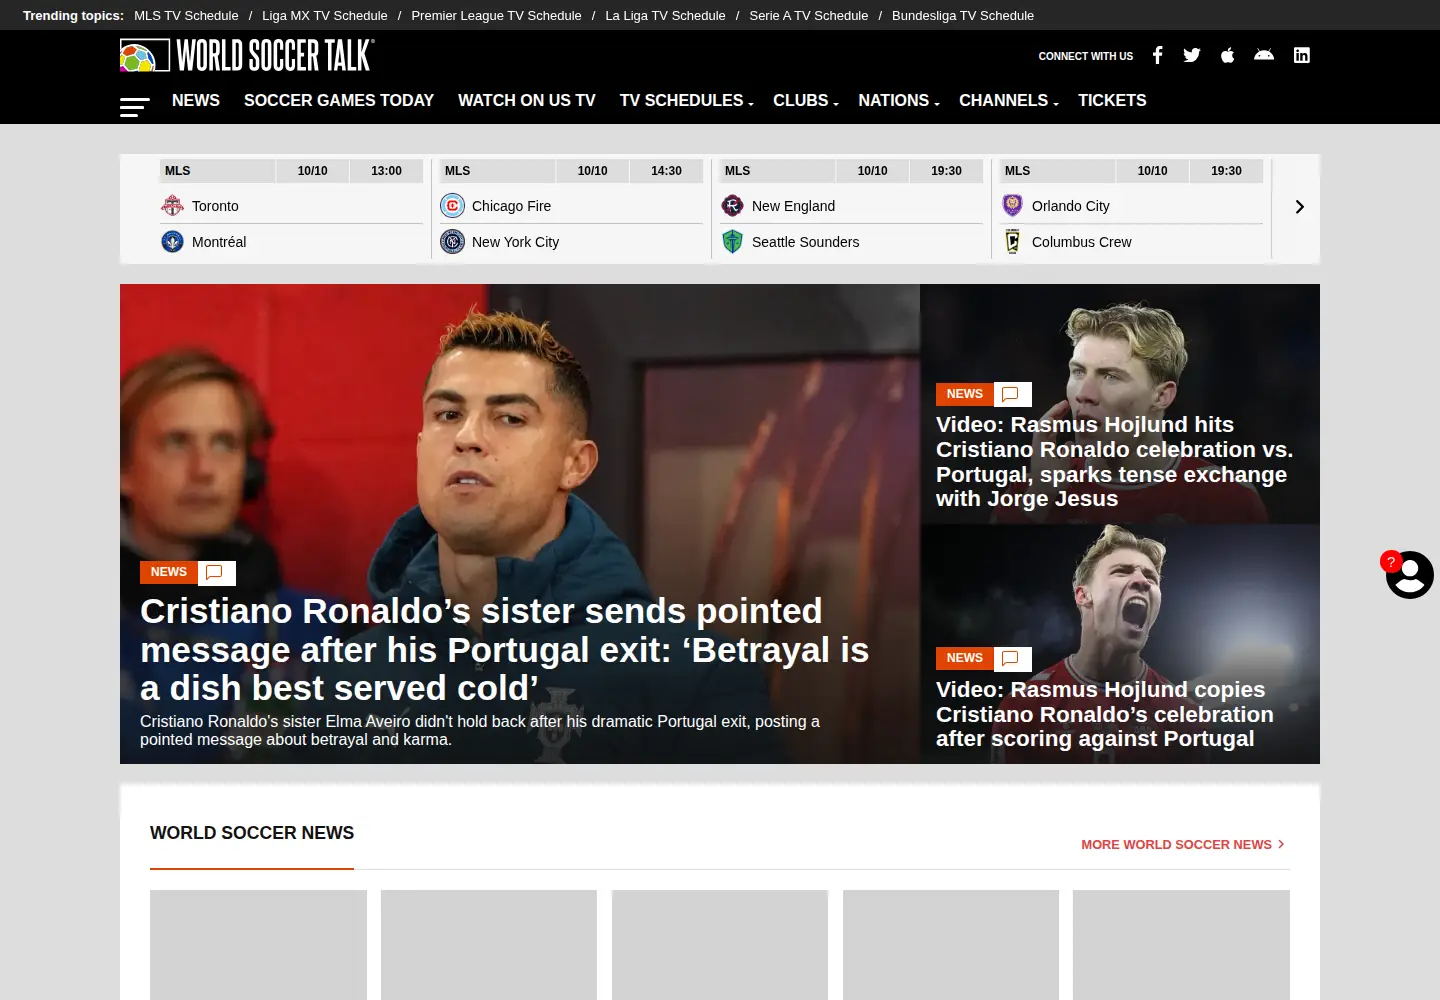This screenshot has height=1000, width=1440.
Task: Click the Montréal team crest
Action: (173, 242)
